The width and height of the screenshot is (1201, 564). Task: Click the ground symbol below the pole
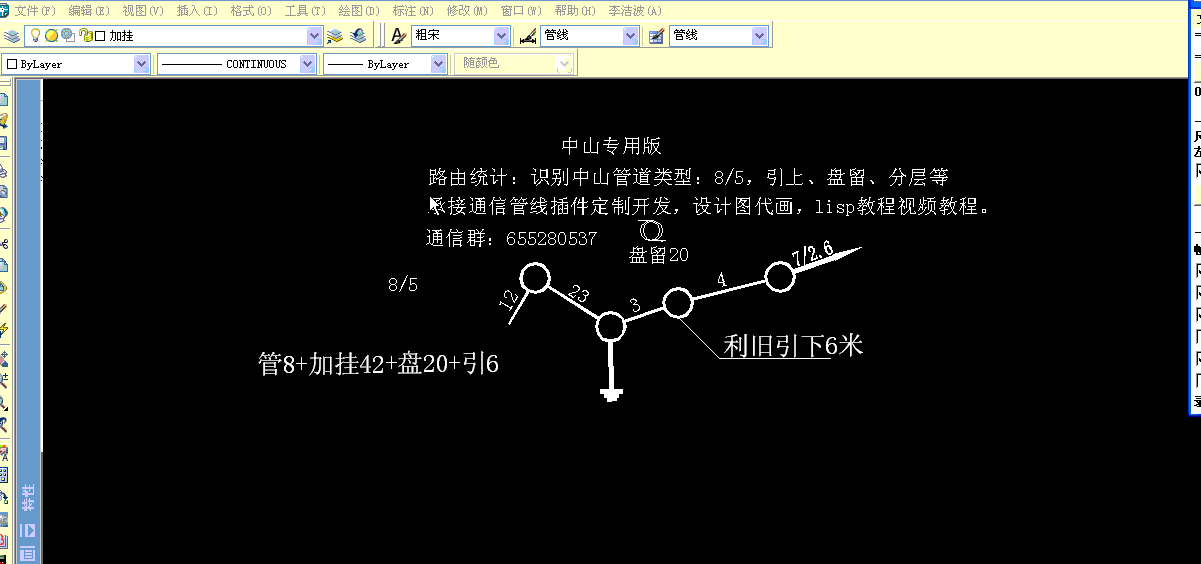tap(612, 394)
